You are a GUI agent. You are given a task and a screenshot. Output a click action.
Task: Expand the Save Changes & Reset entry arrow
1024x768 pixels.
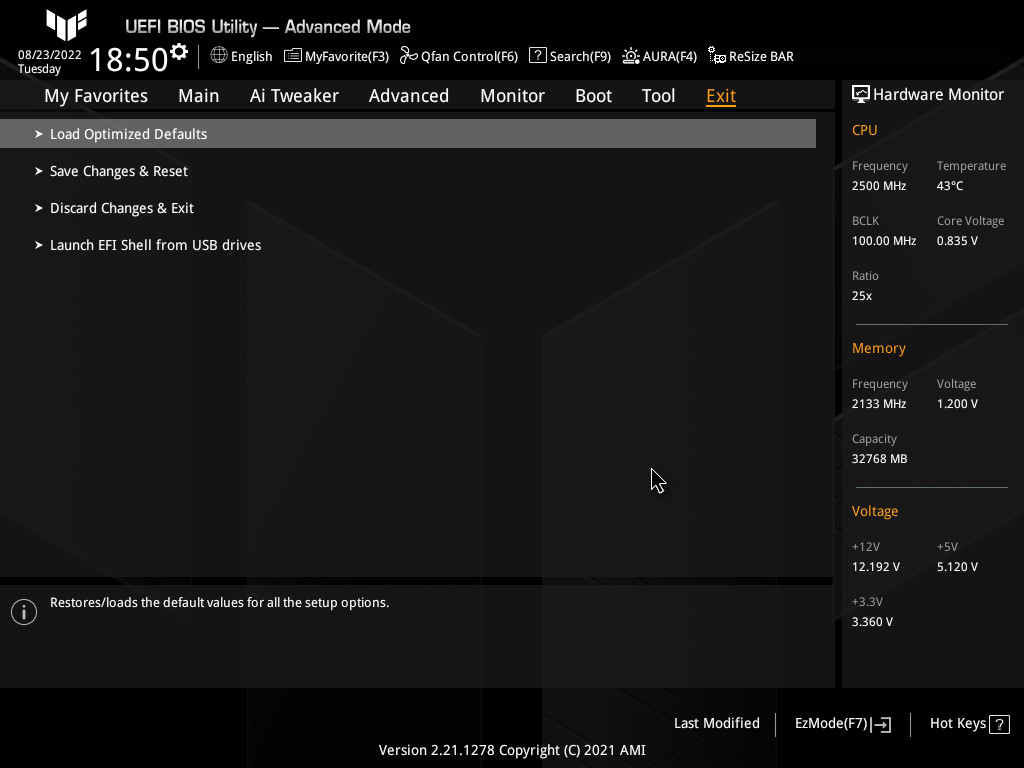[38, 171]
